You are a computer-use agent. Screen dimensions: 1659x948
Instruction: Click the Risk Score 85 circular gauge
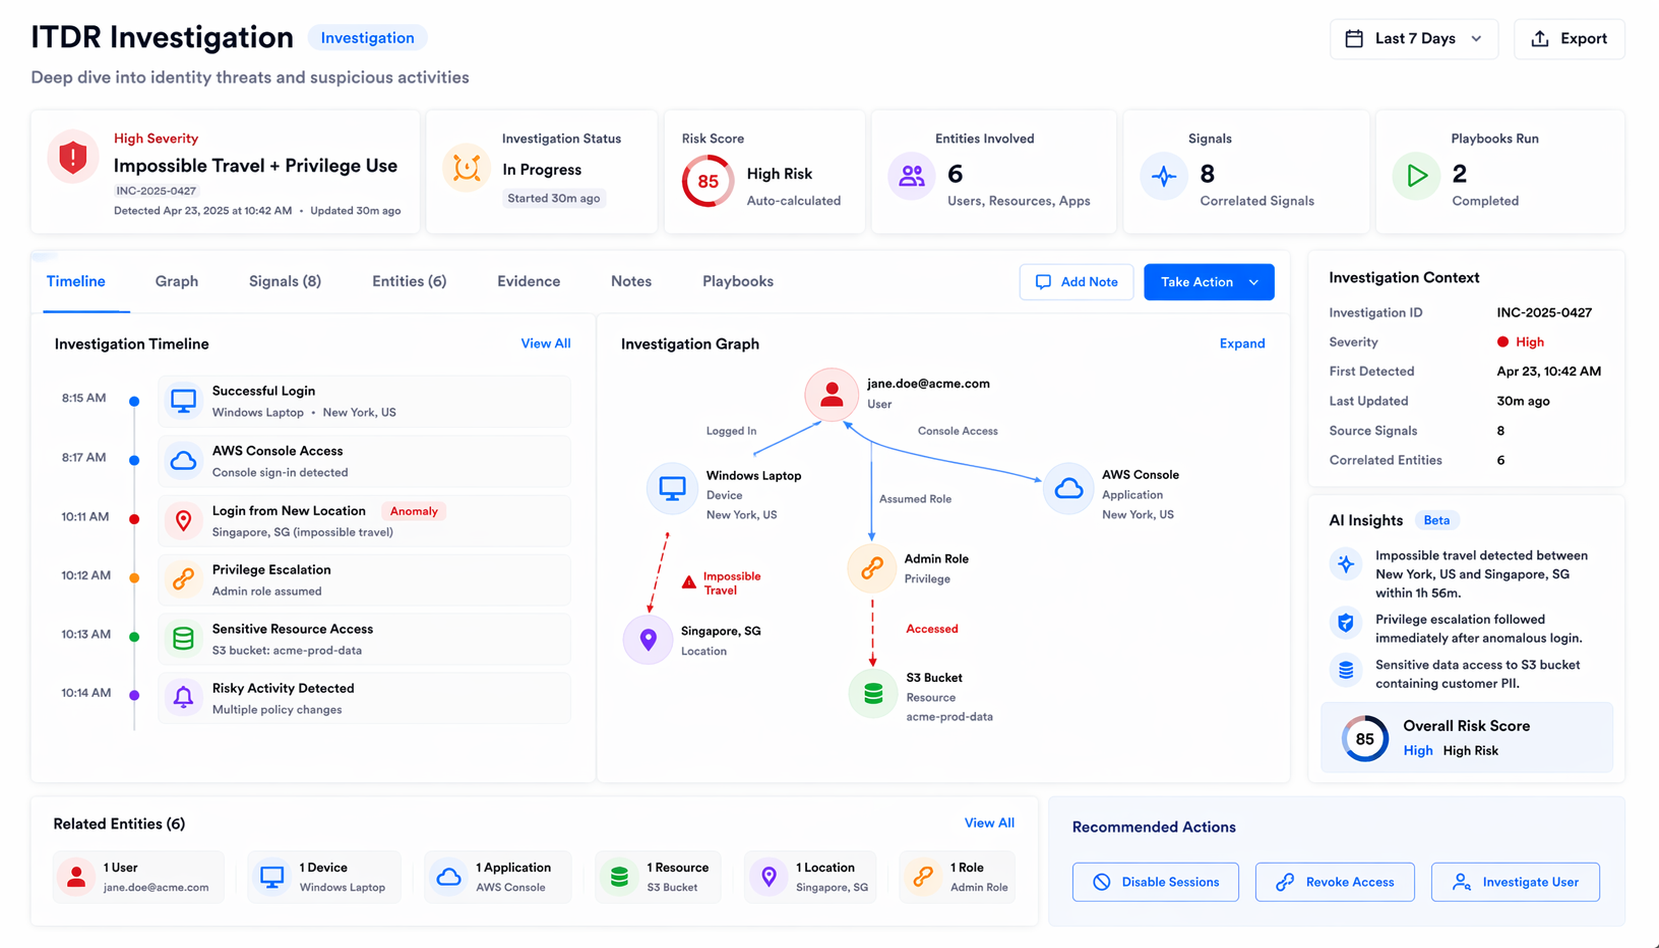pyautogui.click(x=708, y=181)
